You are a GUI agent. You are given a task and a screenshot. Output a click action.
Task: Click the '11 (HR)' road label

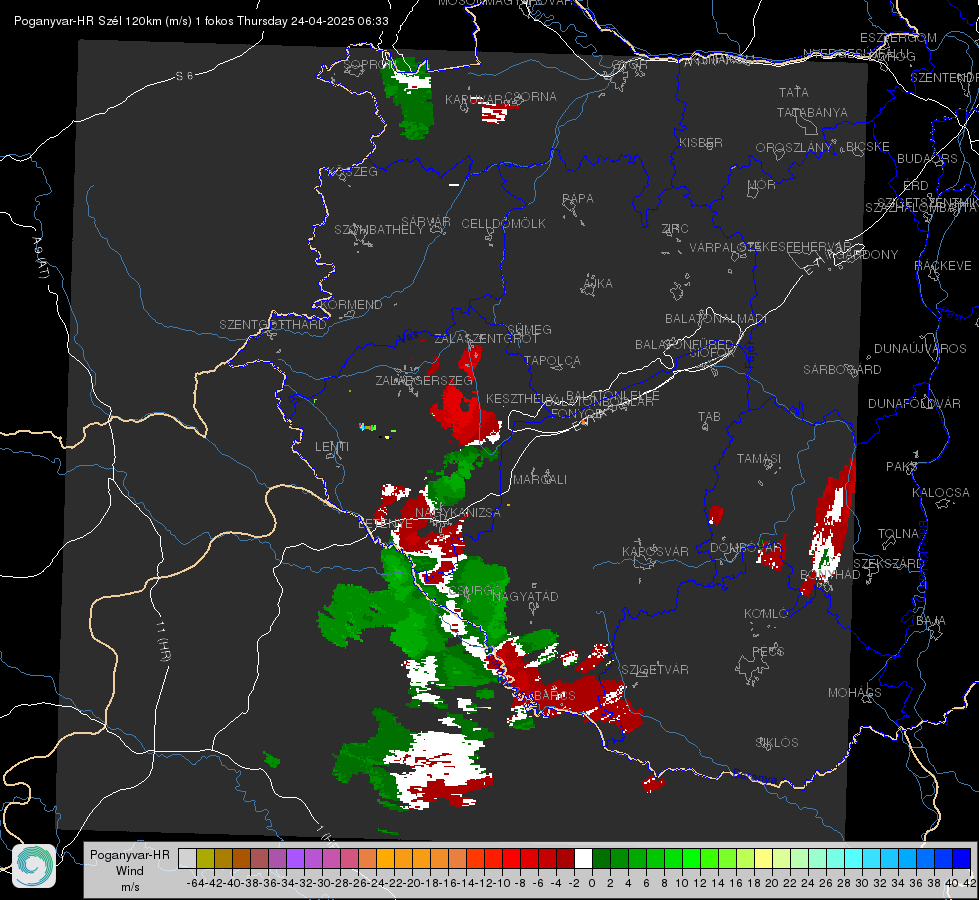click(164, 643)
